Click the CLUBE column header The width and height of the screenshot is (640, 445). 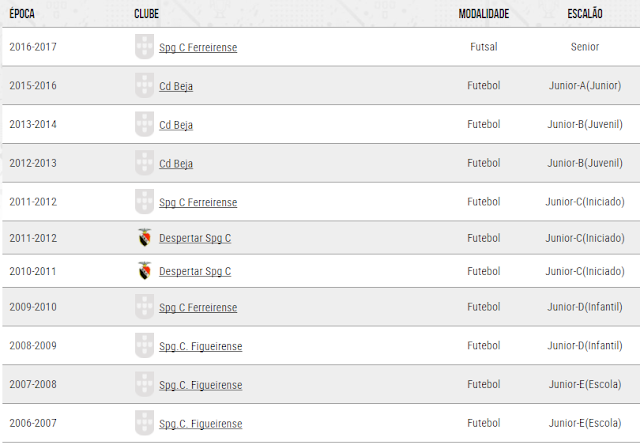pyautogui.click(x=146, y=14)
